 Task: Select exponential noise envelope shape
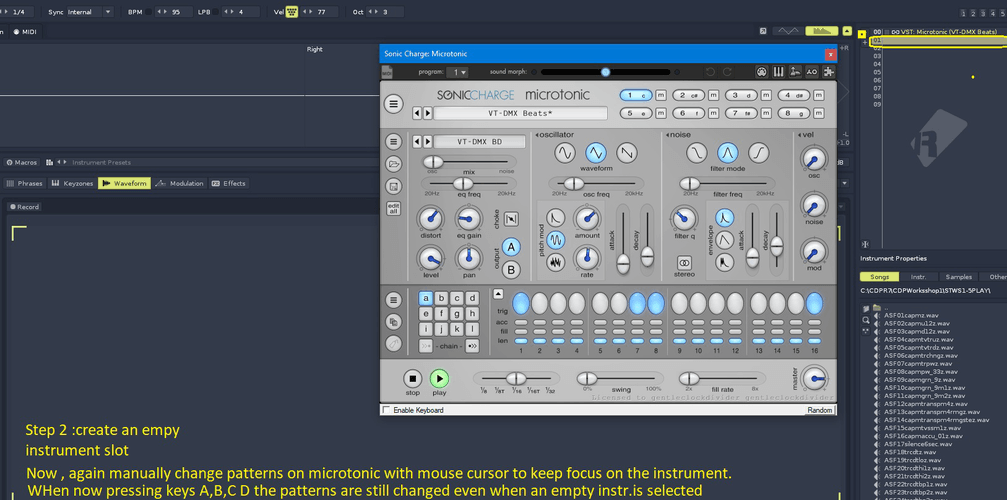(724, 219)
